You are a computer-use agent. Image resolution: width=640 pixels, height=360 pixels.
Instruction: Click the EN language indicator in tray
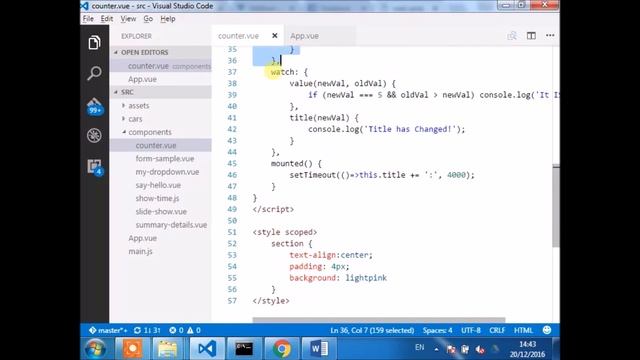(x=419, y=348)
